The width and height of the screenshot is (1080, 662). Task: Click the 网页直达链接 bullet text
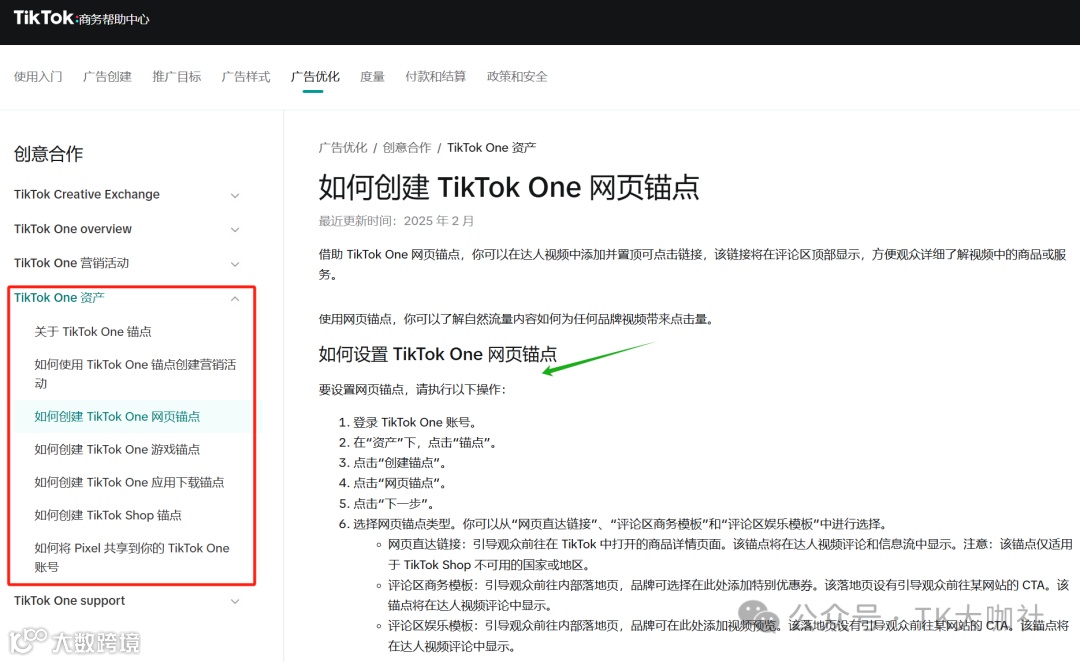[x=730, y=555]
